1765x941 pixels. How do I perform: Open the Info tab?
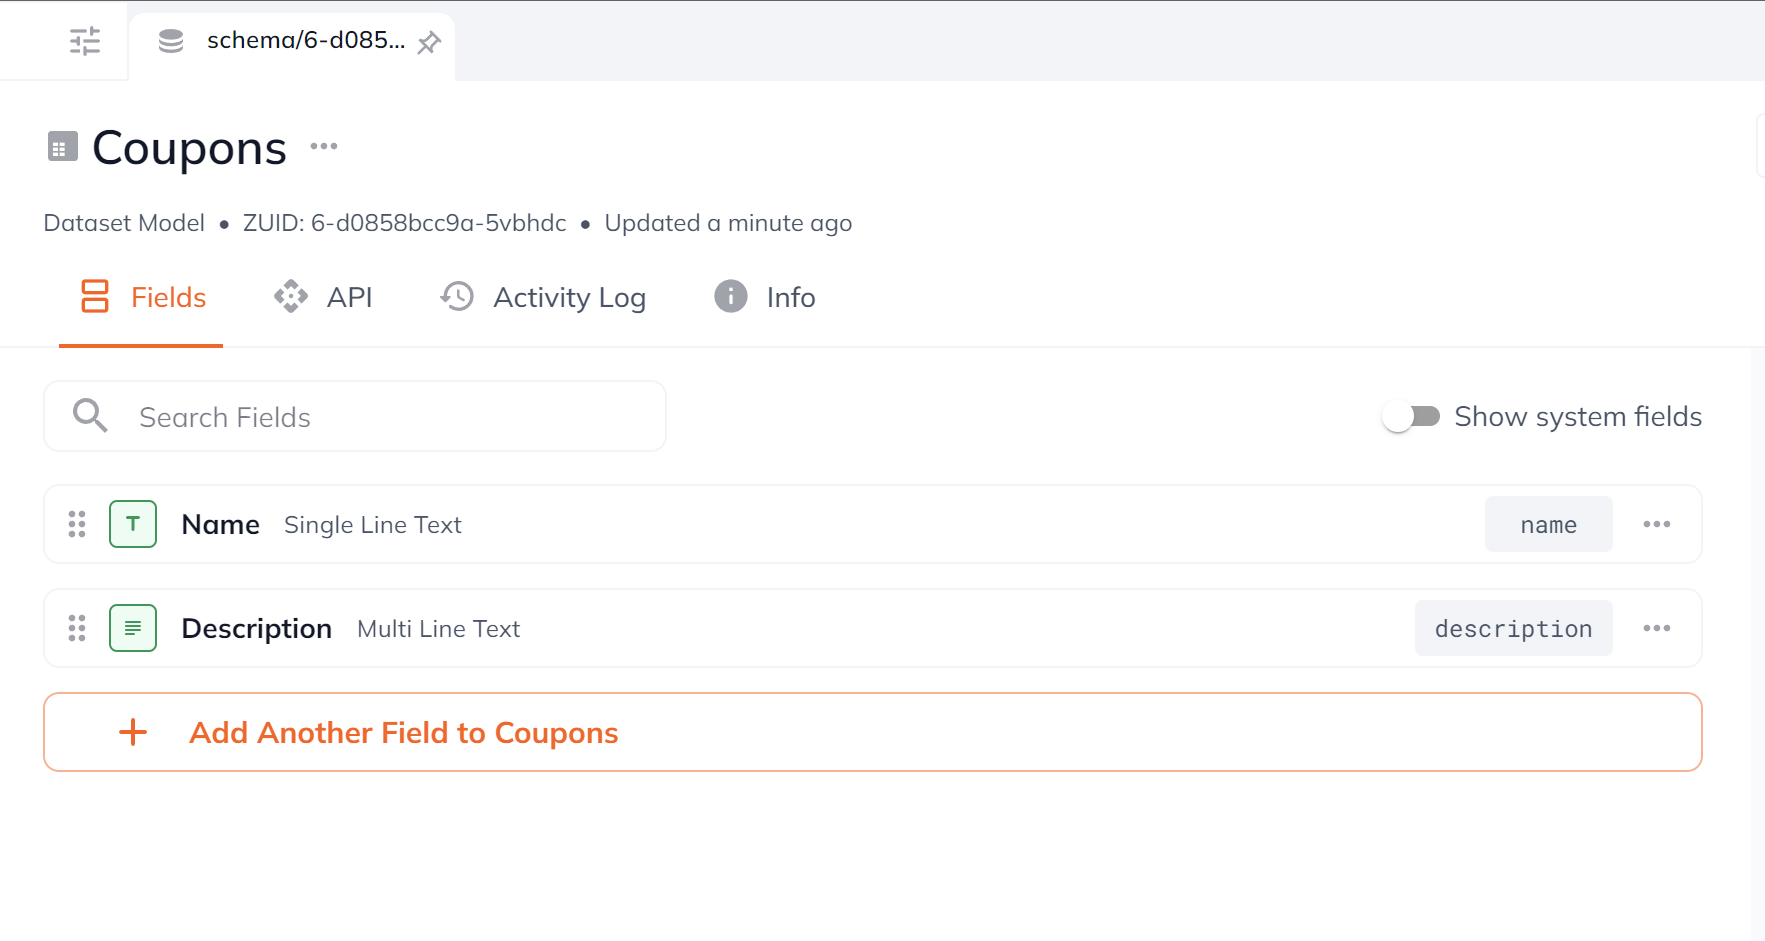(x=764, y=298)
